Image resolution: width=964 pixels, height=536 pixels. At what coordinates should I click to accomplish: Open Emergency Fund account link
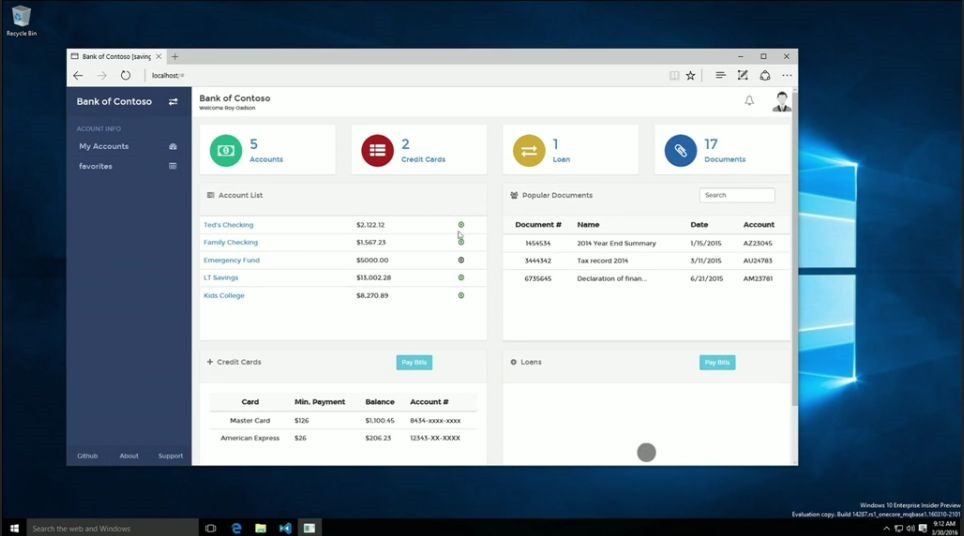point(231,260)
